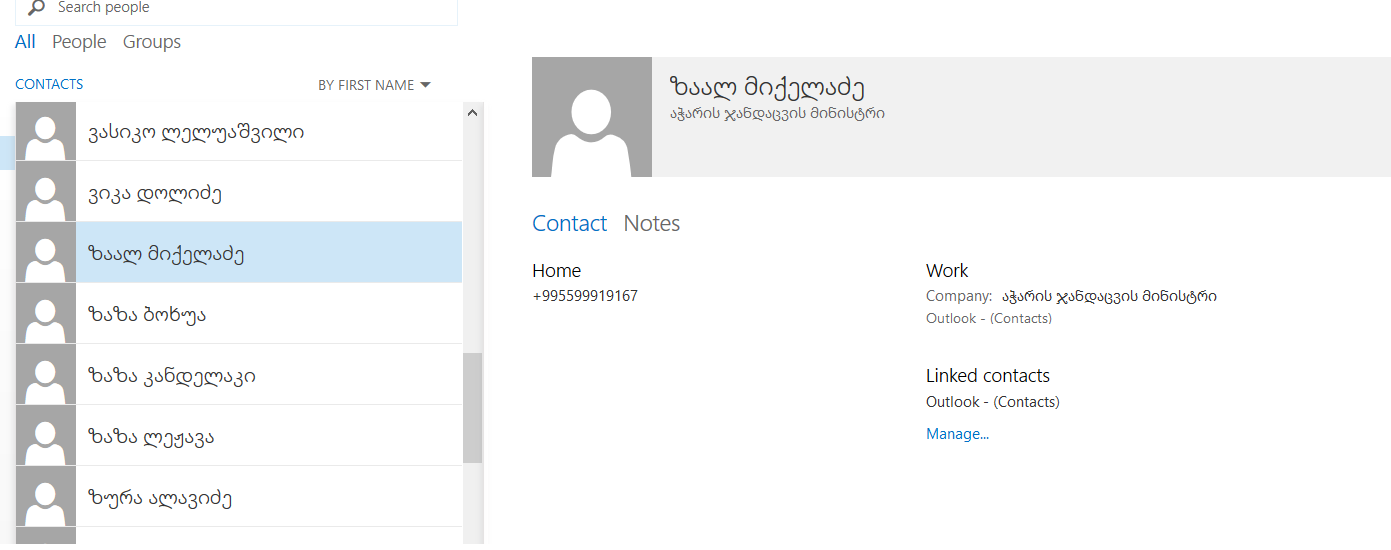
Task: Click the Manage... link under Linked contacts
Action: pyautogui.click(x=957, y=434)
